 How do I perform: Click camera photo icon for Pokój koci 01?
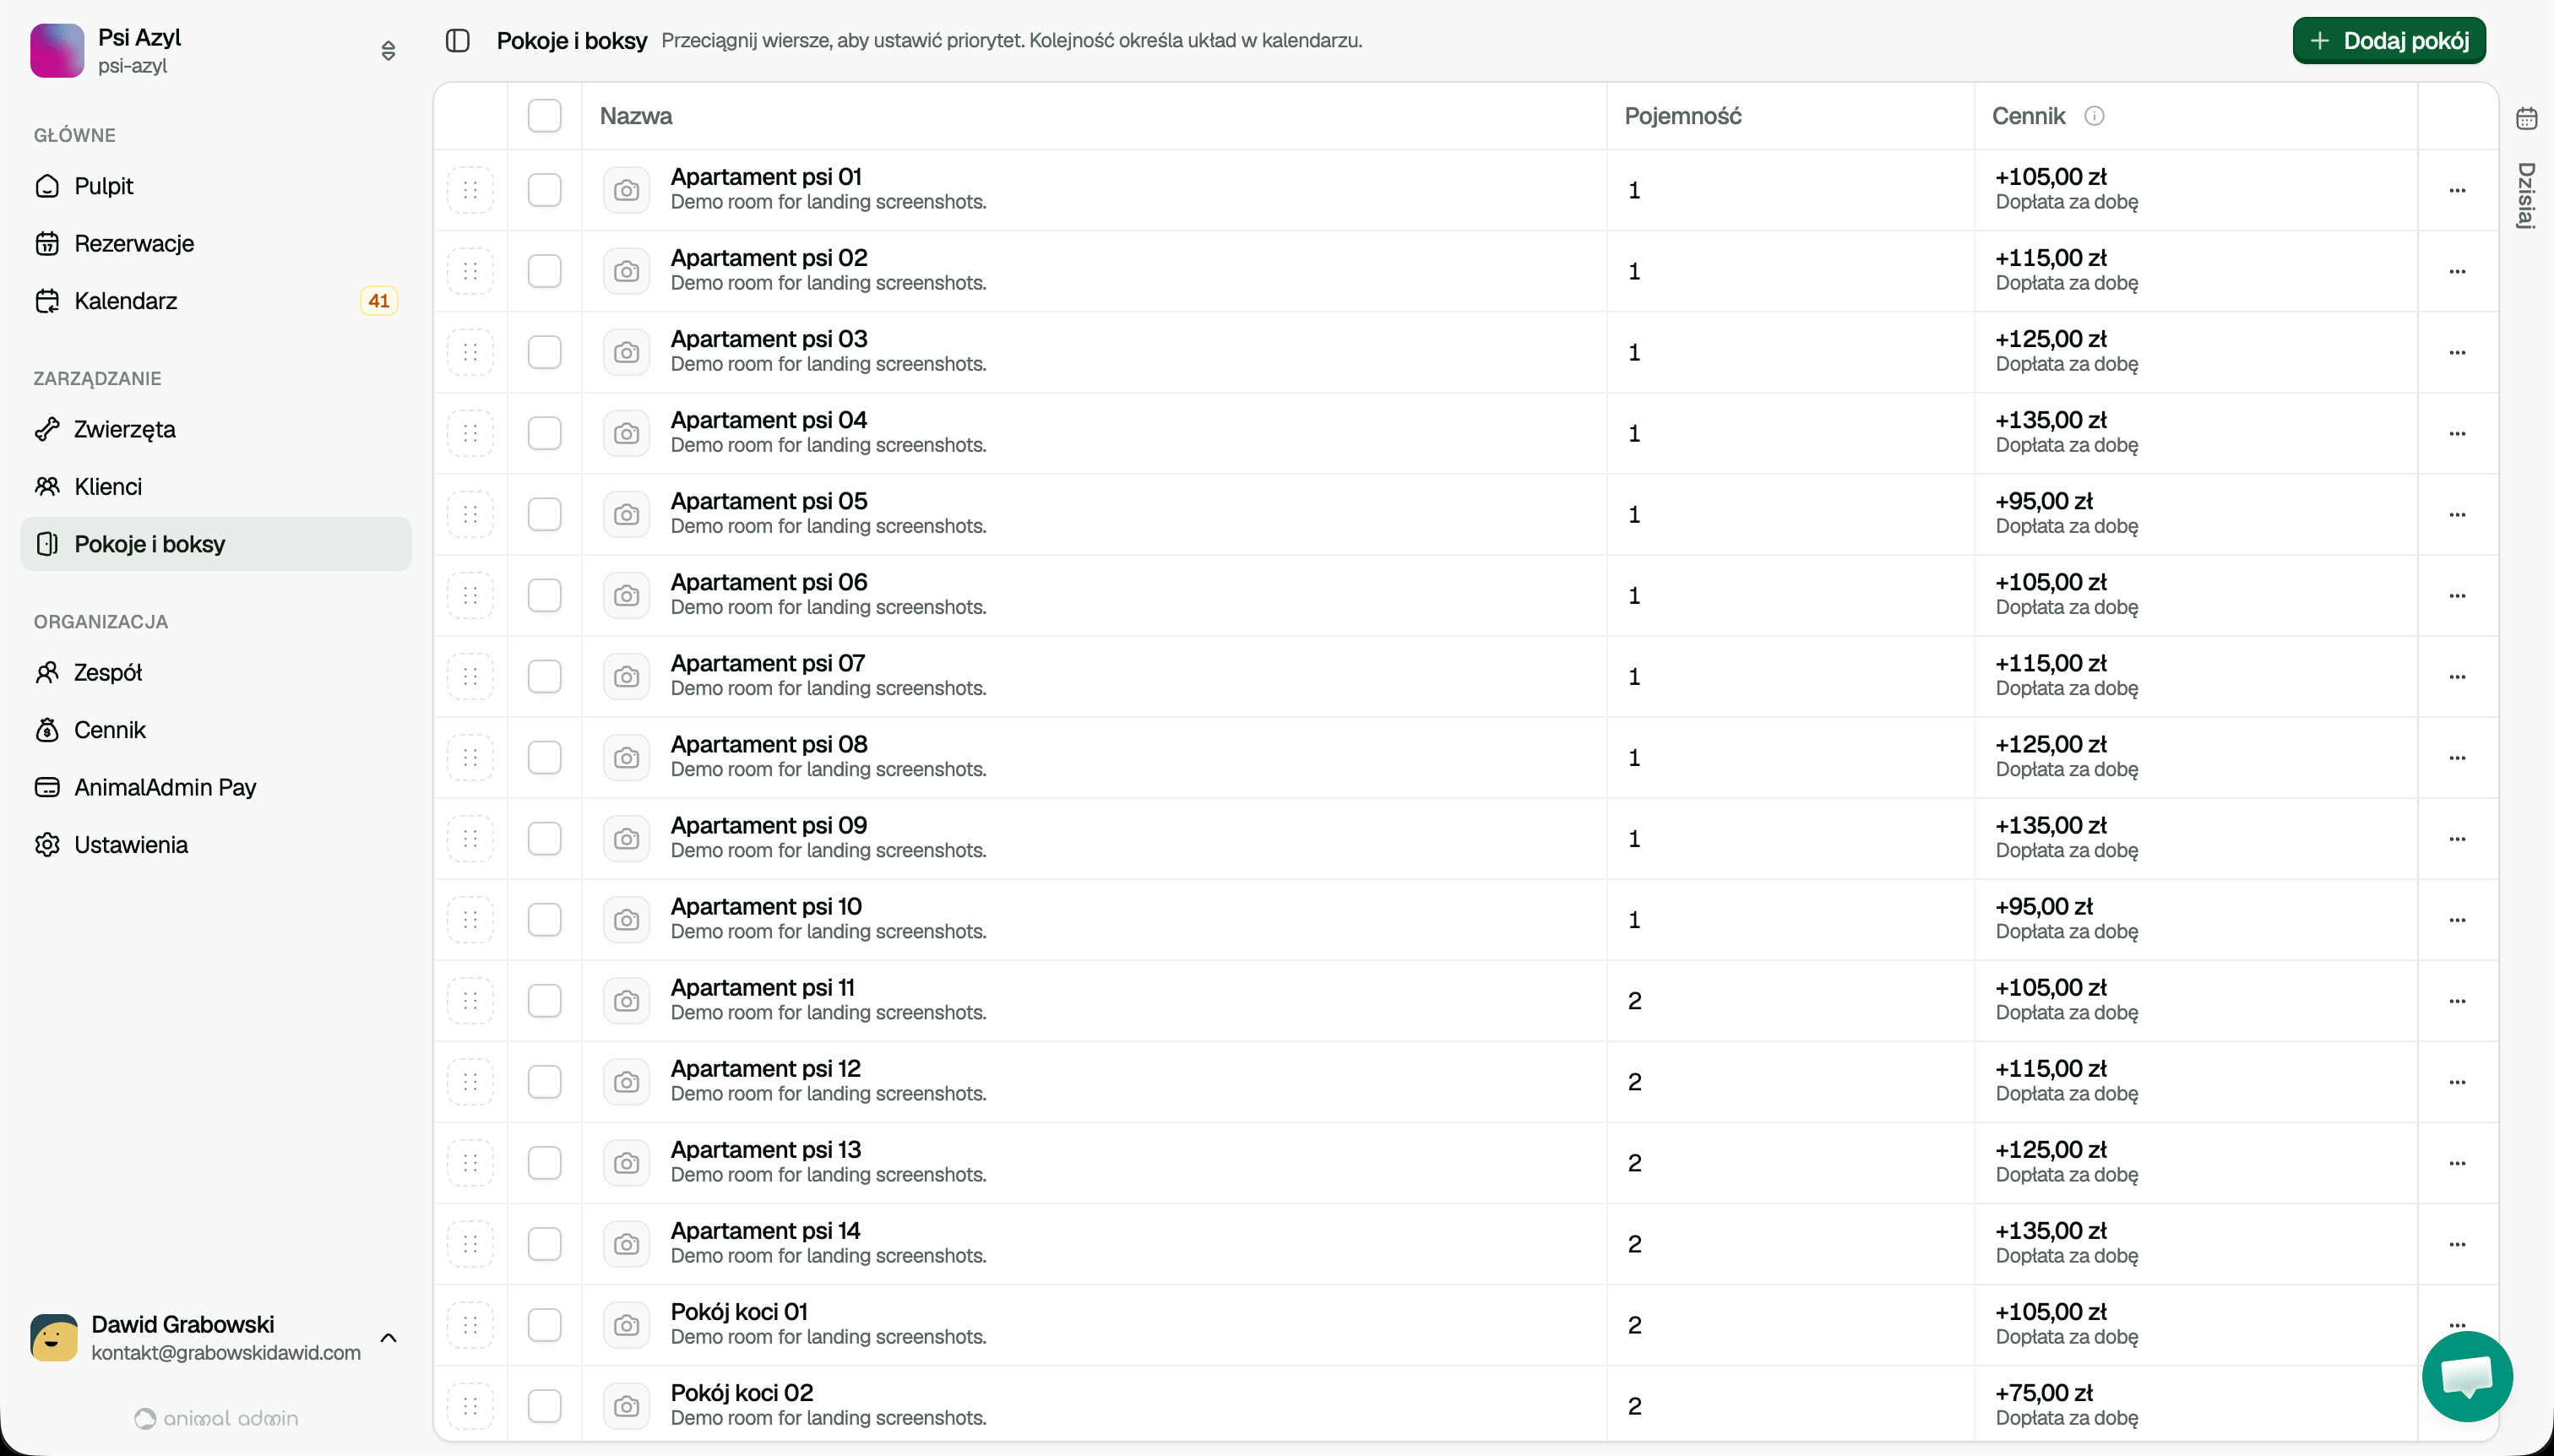(626, 1325)
